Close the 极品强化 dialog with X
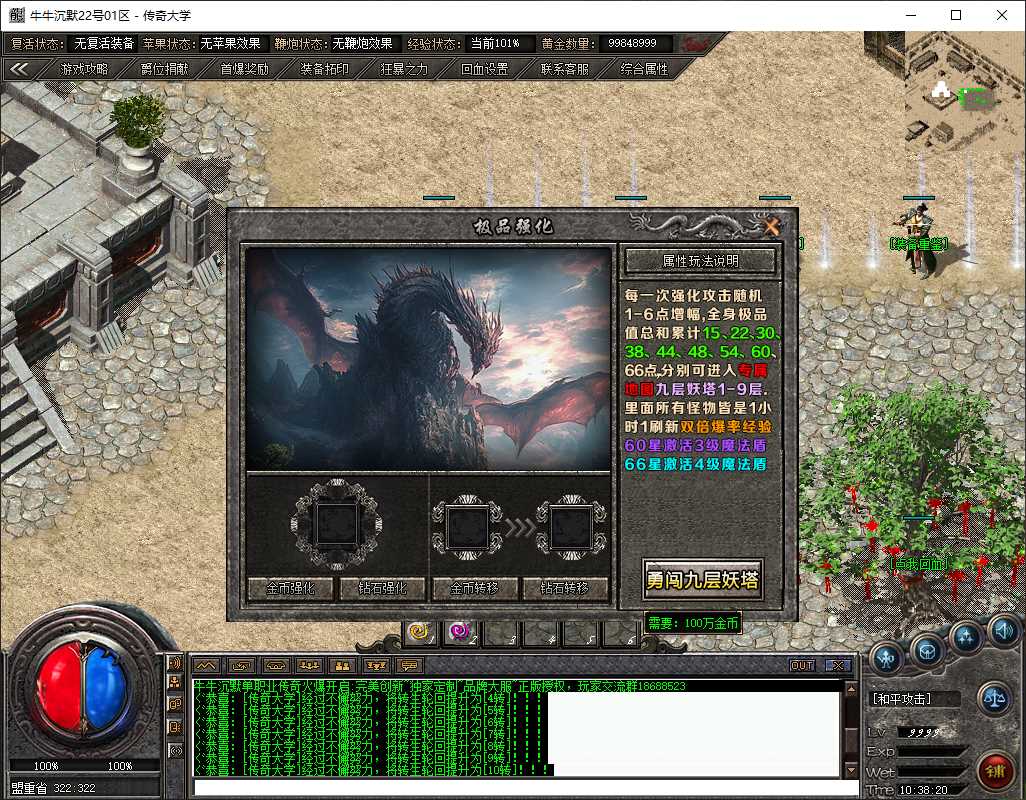This screenshot has height=800, width=1026. [x=772, y=227]
